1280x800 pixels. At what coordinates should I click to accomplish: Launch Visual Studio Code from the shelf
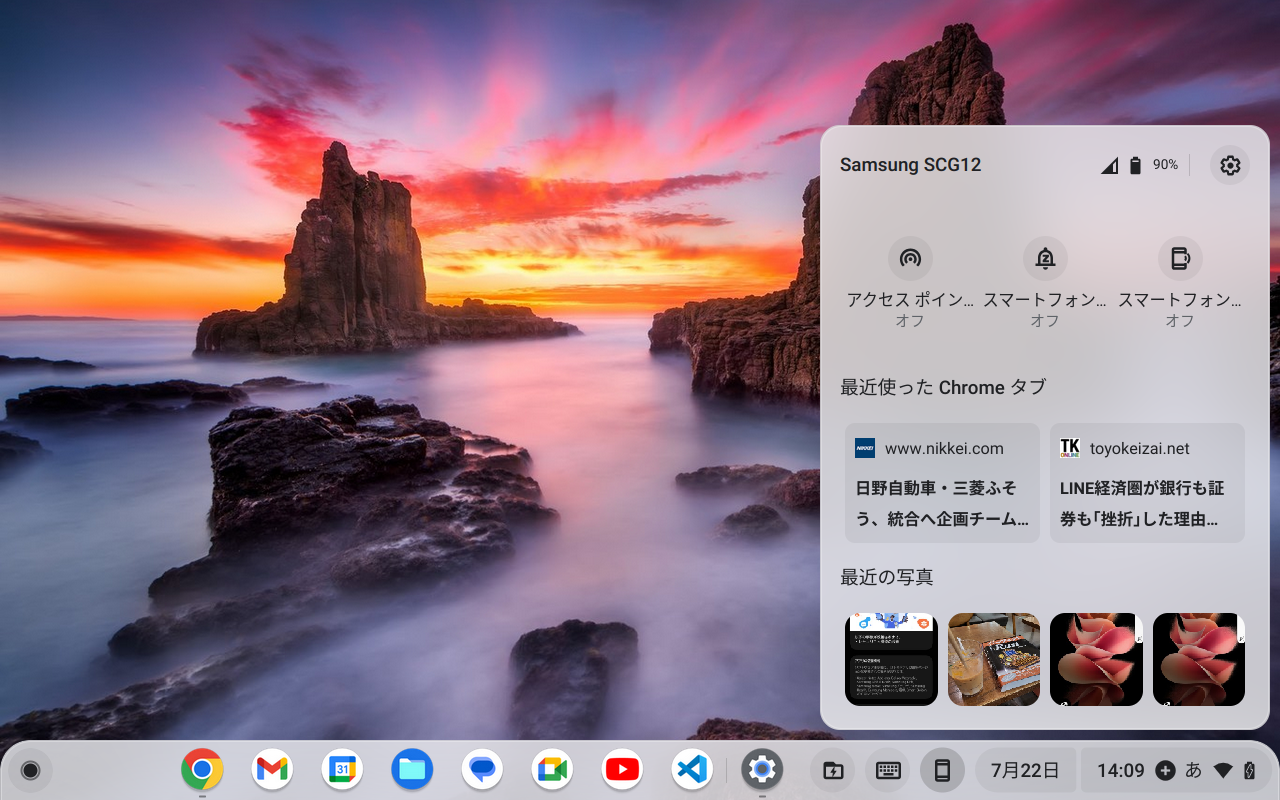pos(692,770)
